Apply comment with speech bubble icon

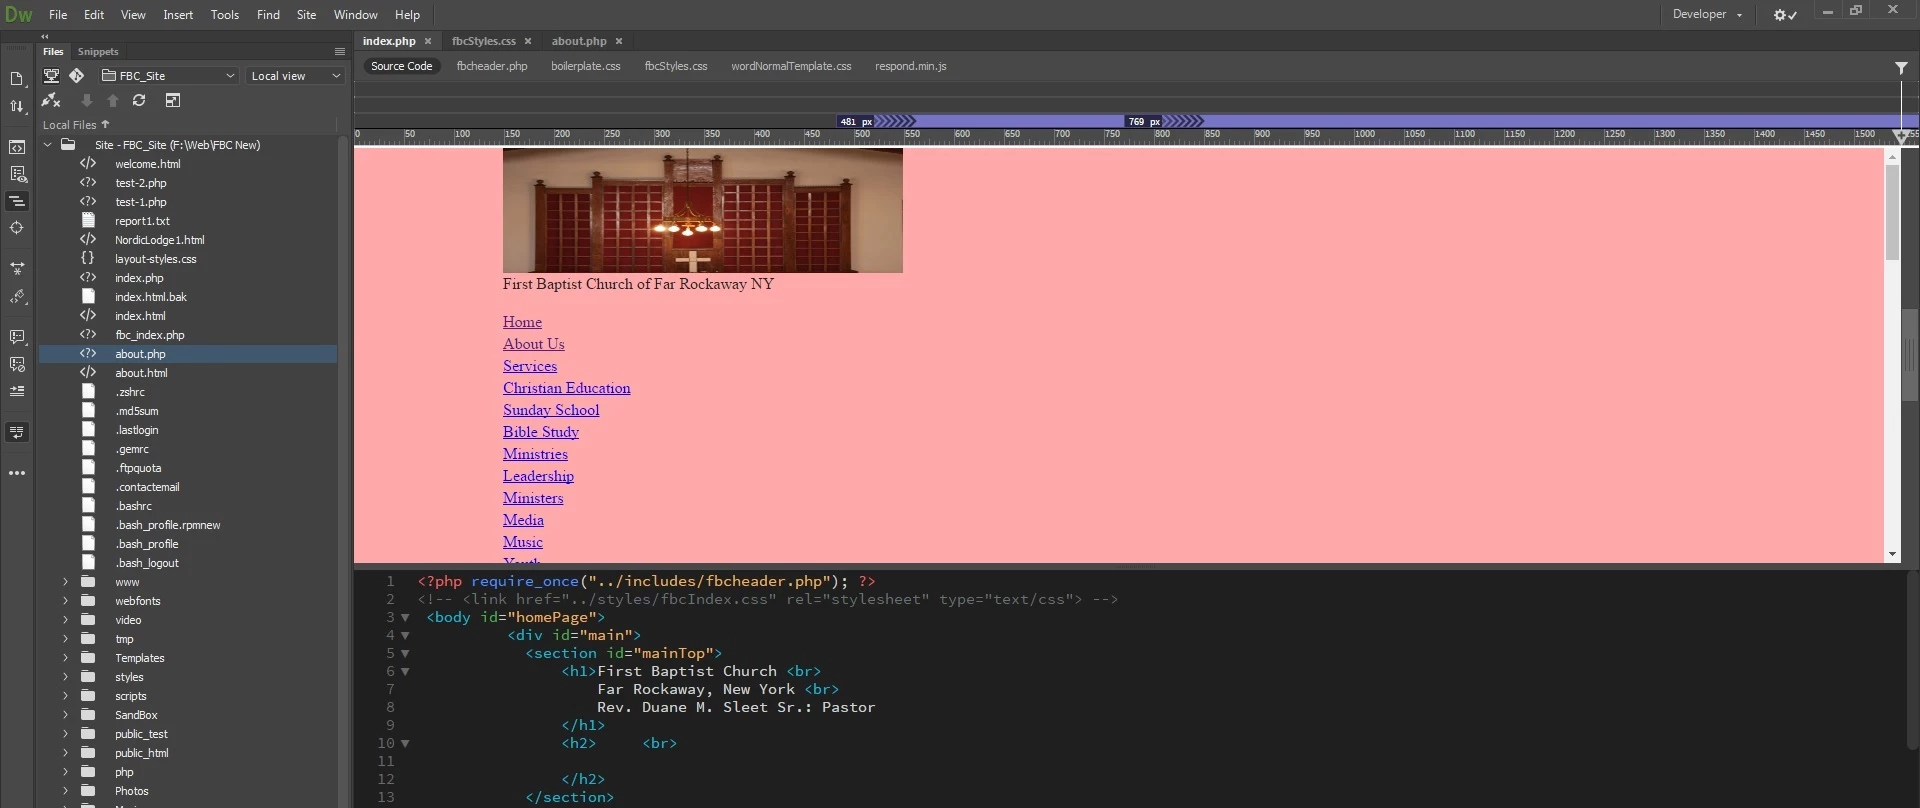[16, 337]
